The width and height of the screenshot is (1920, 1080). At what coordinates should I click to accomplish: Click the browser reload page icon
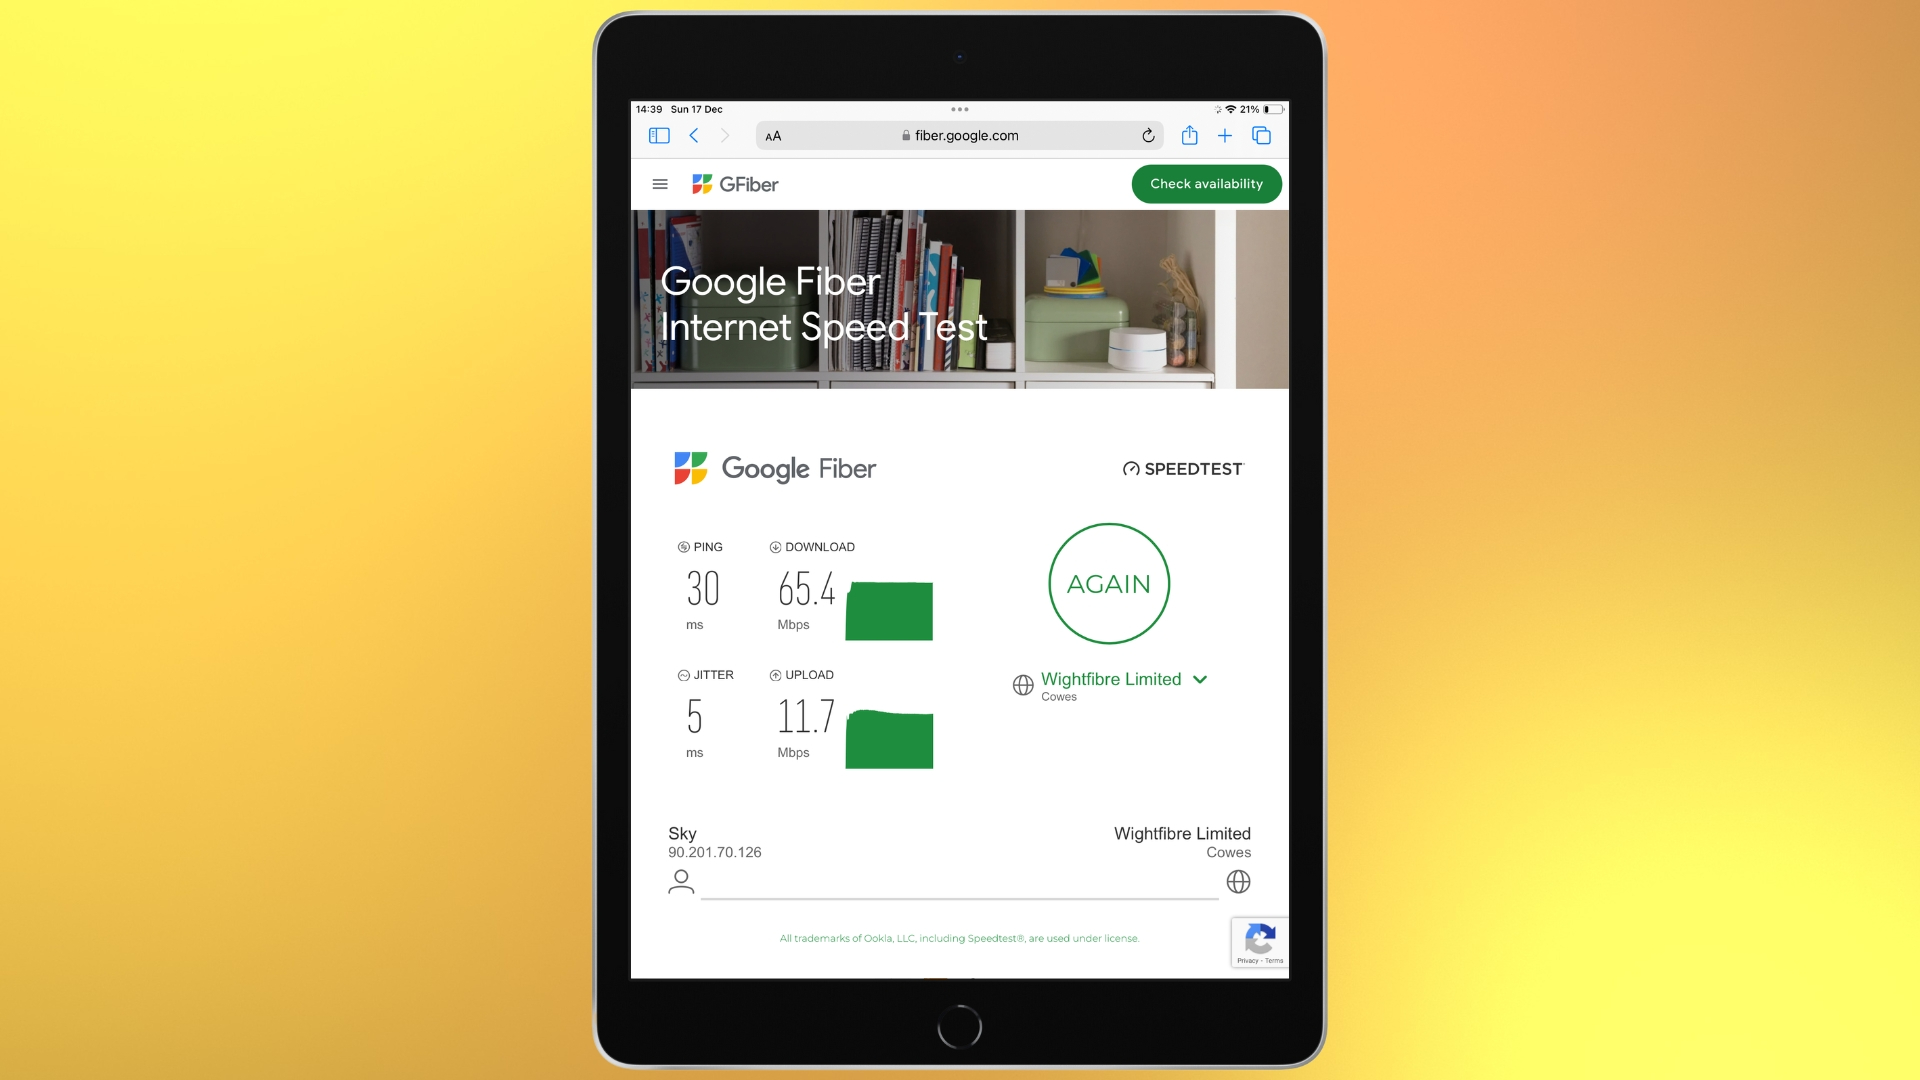(1149, 135)
